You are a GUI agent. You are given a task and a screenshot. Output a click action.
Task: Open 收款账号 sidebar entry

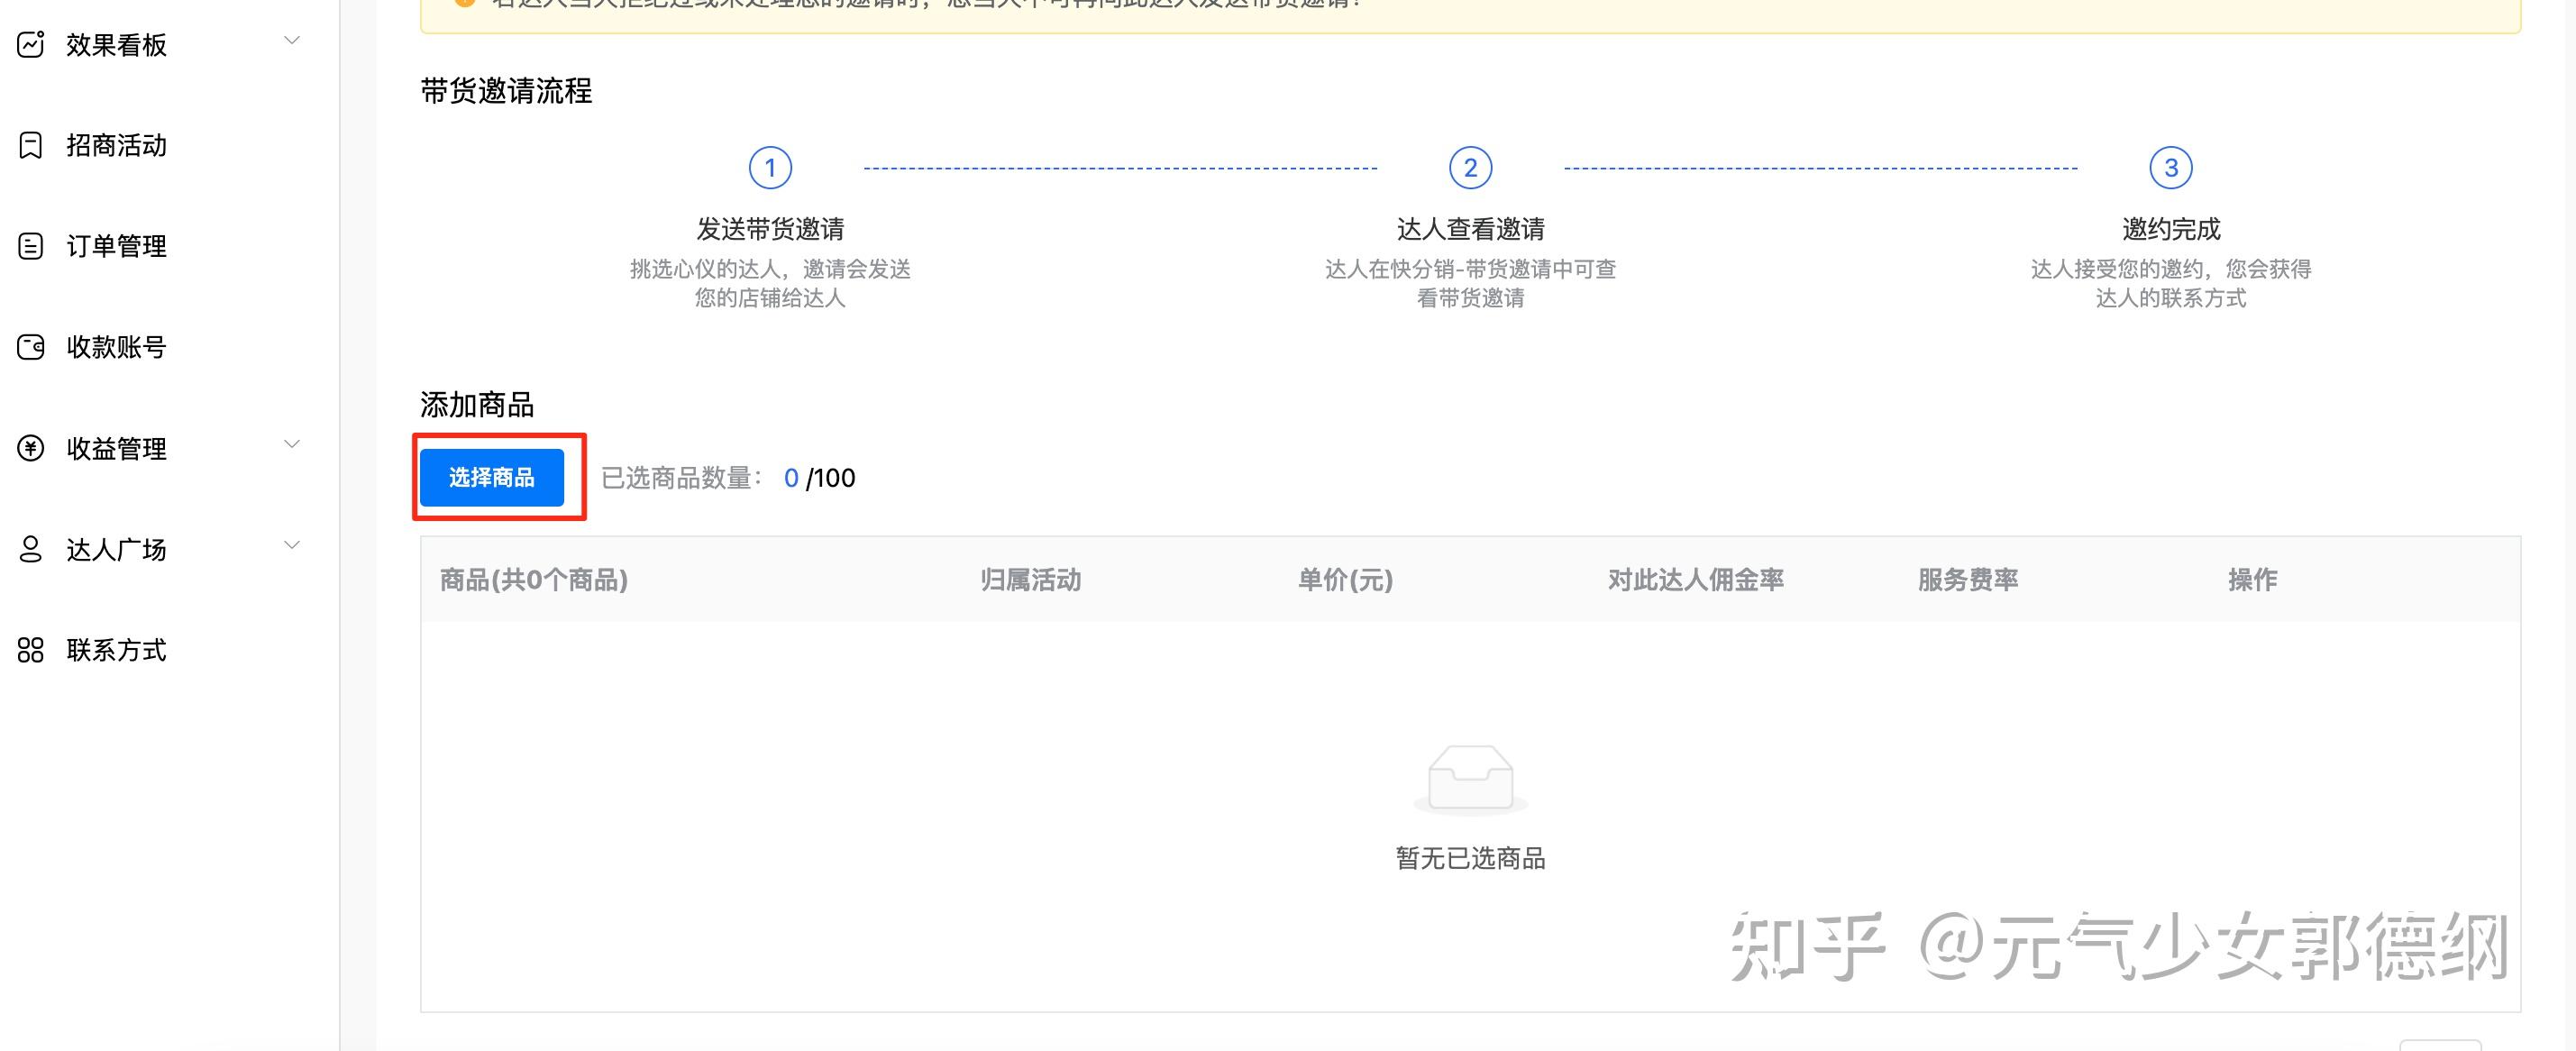click(x=116, y=347)
